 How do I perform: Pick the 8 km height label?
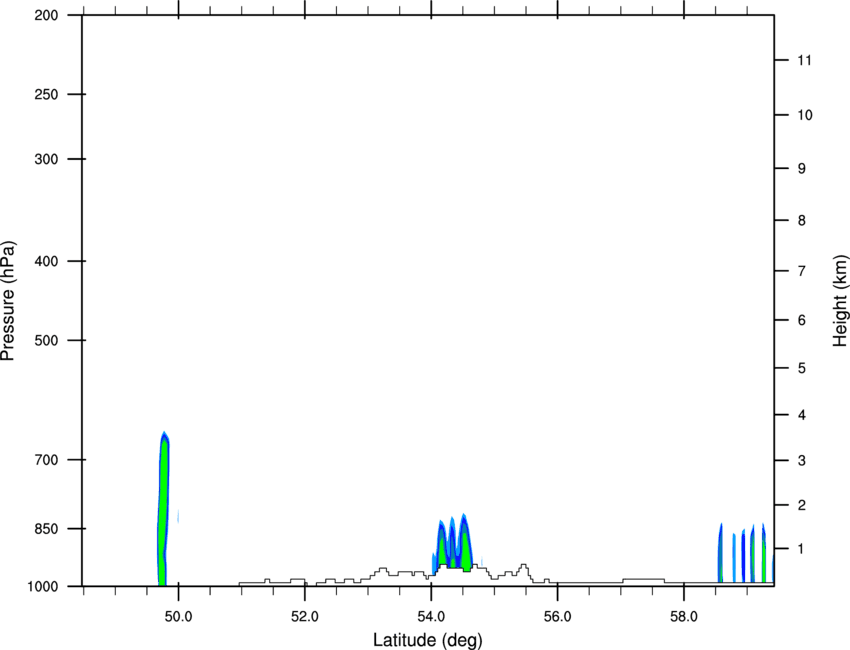pyautogui.click(x=802, y=221)
